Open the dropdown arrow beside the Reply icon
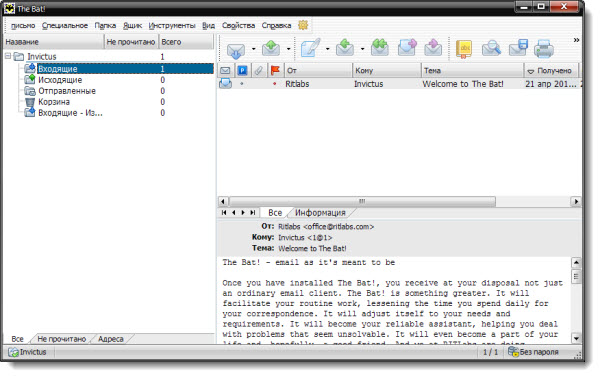The image size is (600, 377). click(x=362, y=49)
